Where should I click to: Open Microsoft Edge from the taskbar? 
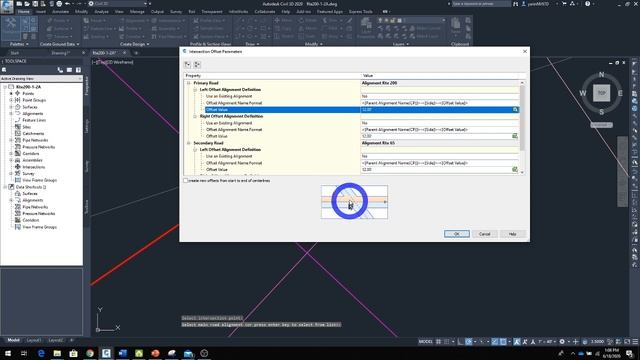41,353
